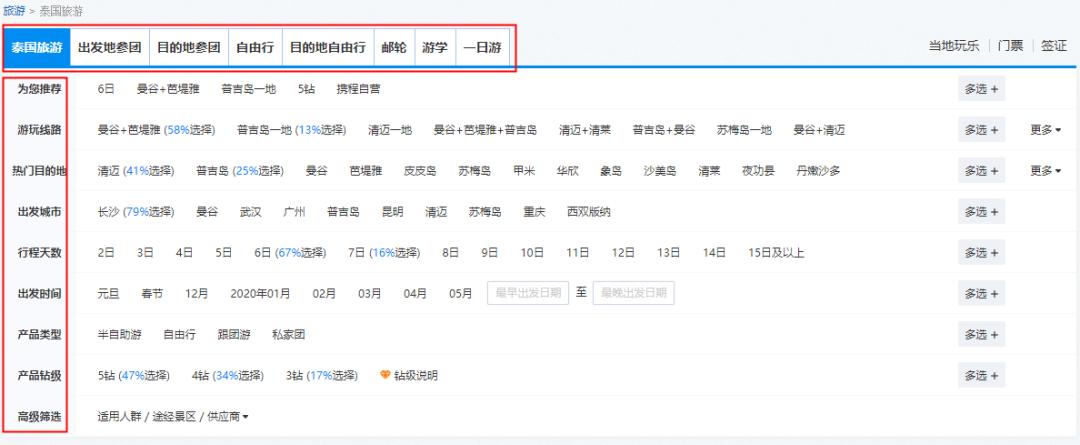1080x445 pixels.
Task: Filter destination 清迈 (41%选择)
Action: click(x=136, y=171)
